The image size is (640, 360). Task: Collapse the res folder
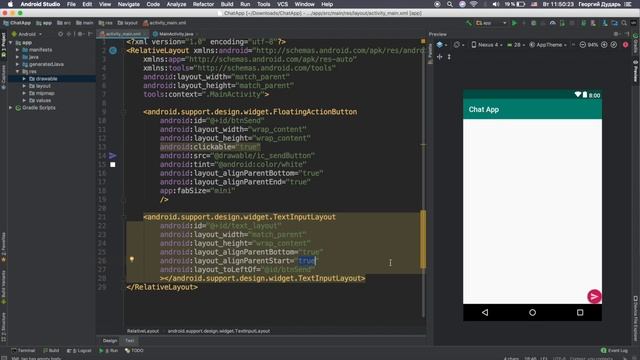click(18, 71)
